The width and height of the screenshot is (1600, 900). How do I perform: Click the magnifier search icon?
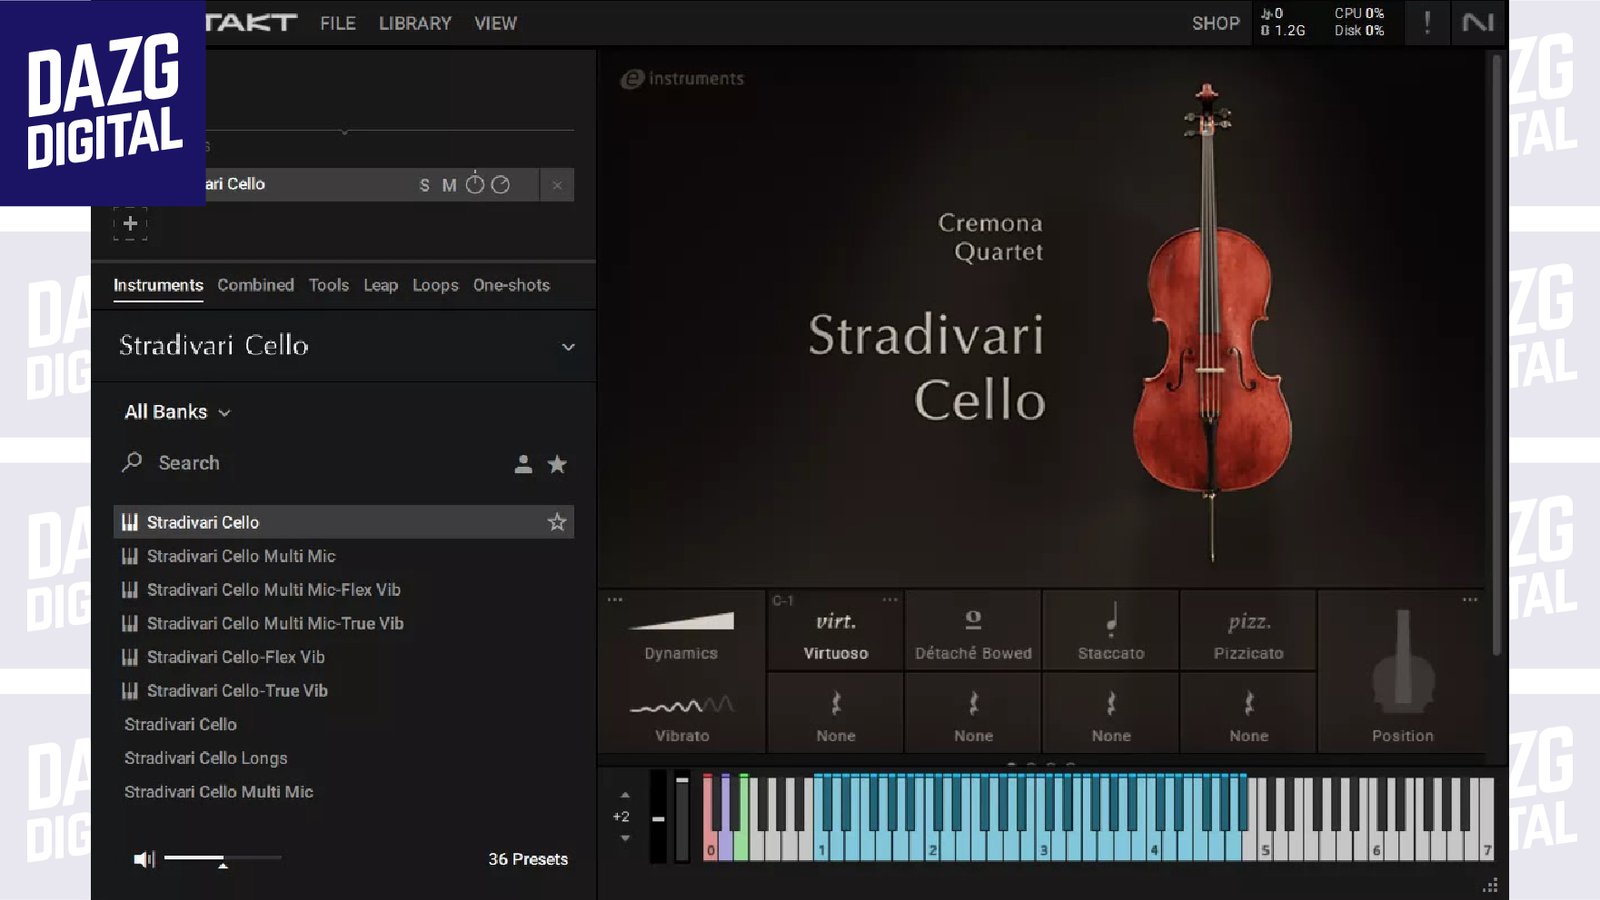(132, 462)
